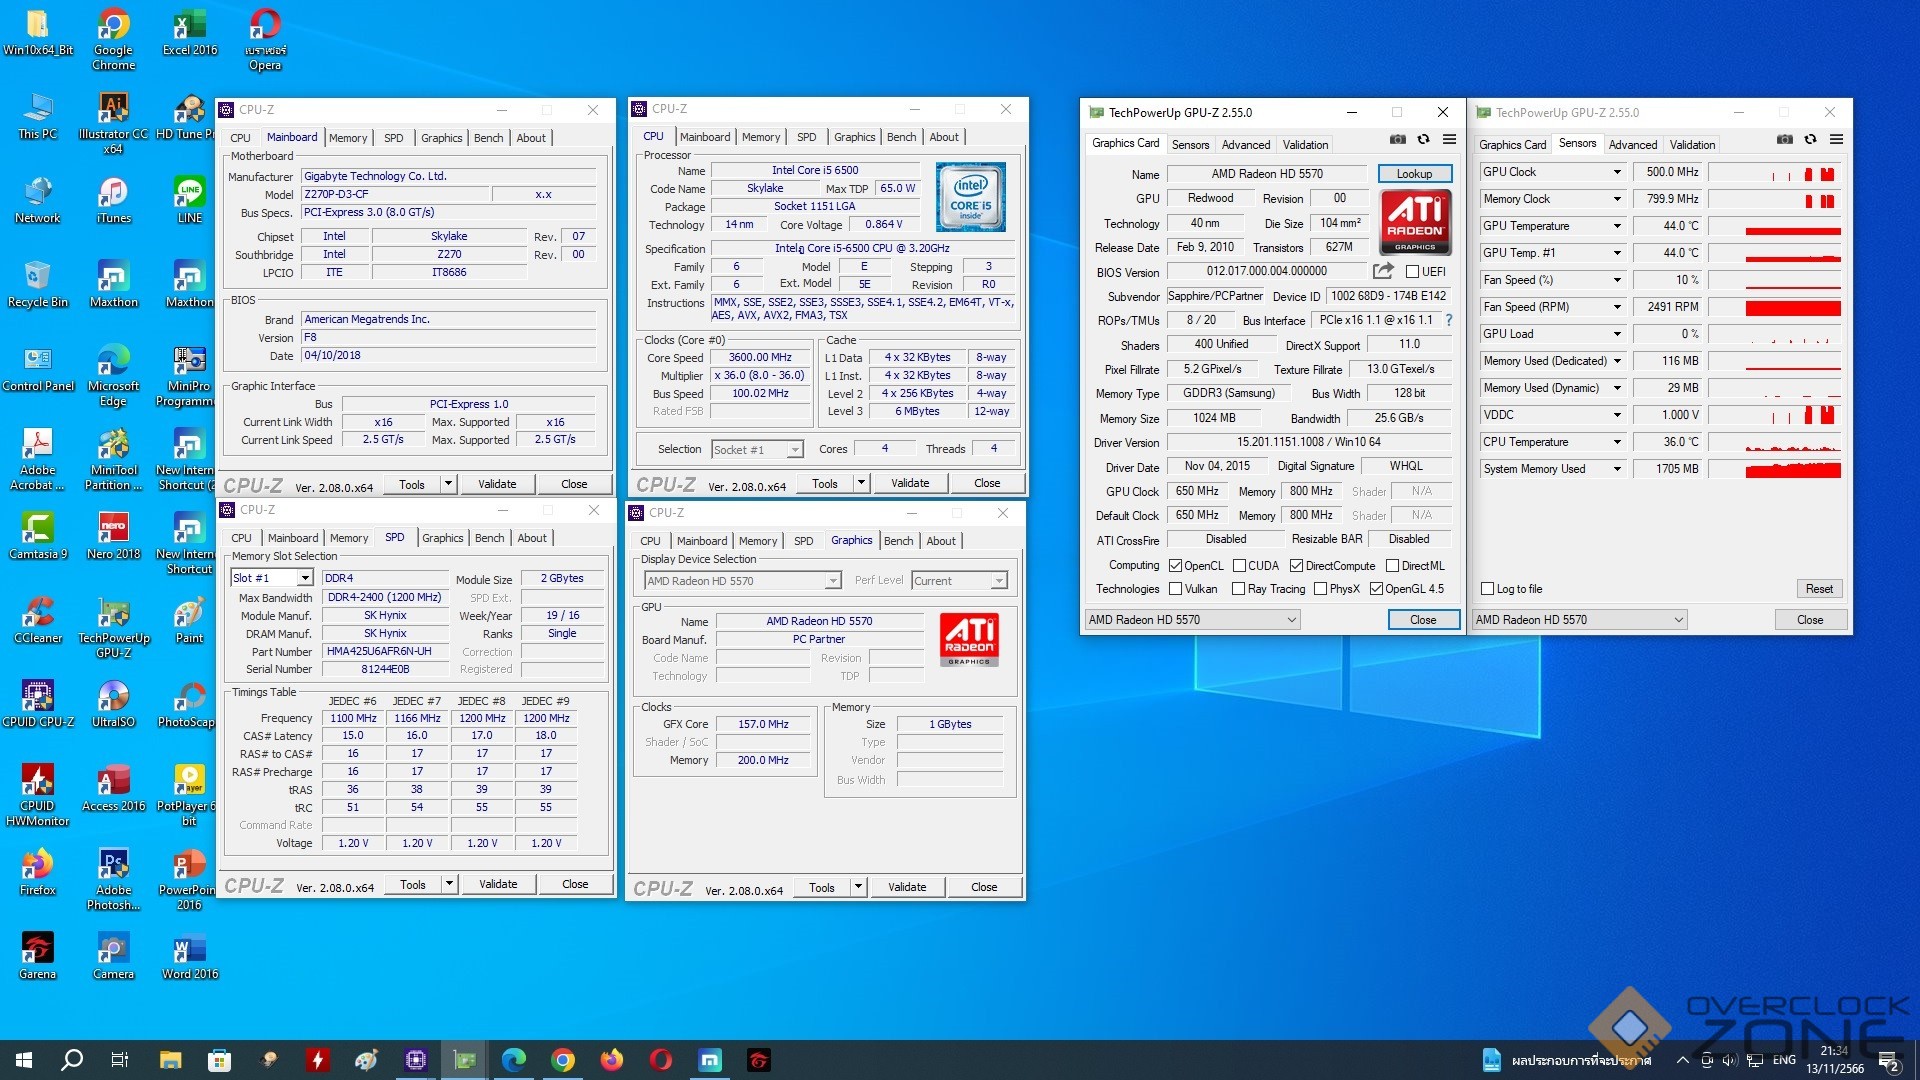Click the Bus Interface question mark icon
The image size is (1920, 1080).
(1448, 320)
